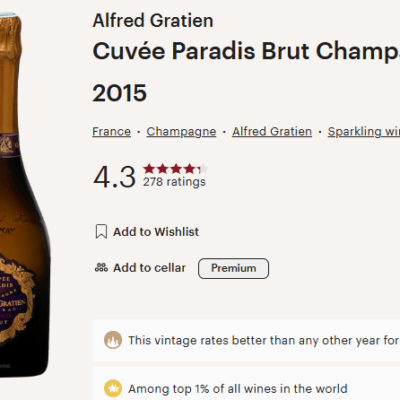Click the gold star top wines icon
The height and width of the screenshot is (400, 400).
click(113, 389)
